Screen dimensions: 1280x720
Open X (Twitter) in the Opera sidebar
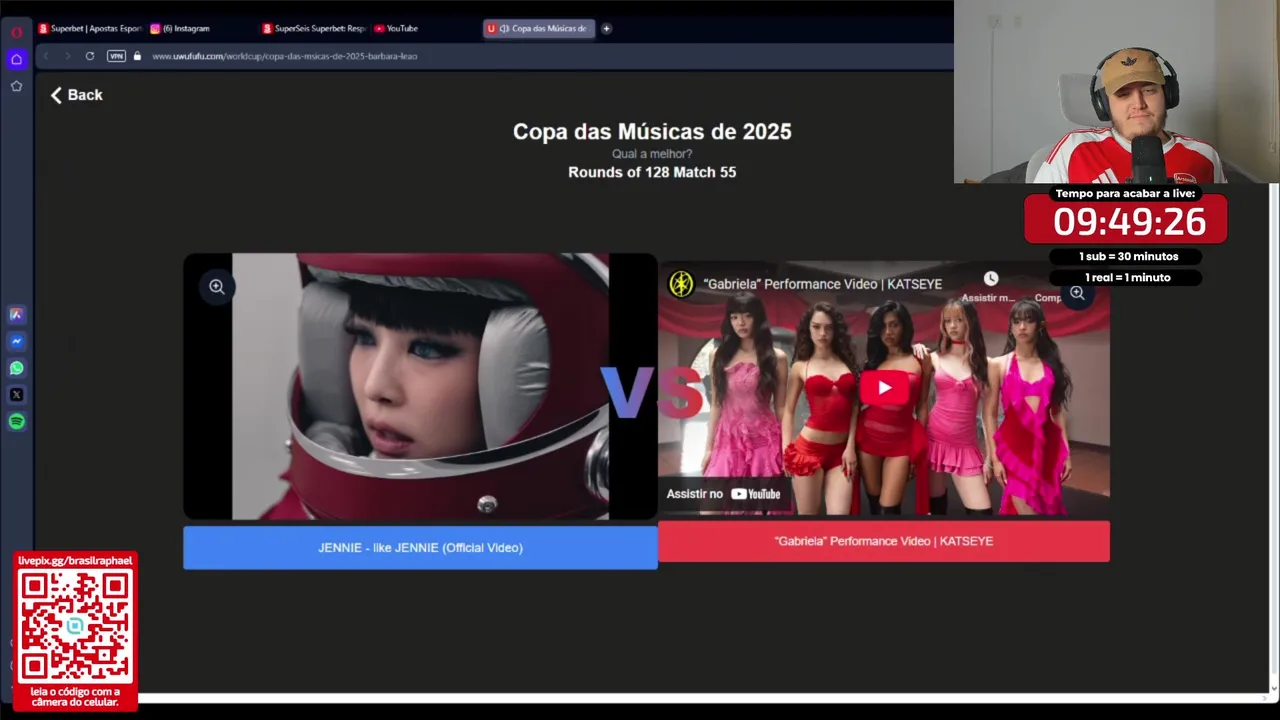pyautogui.click(x=16, y=395)
